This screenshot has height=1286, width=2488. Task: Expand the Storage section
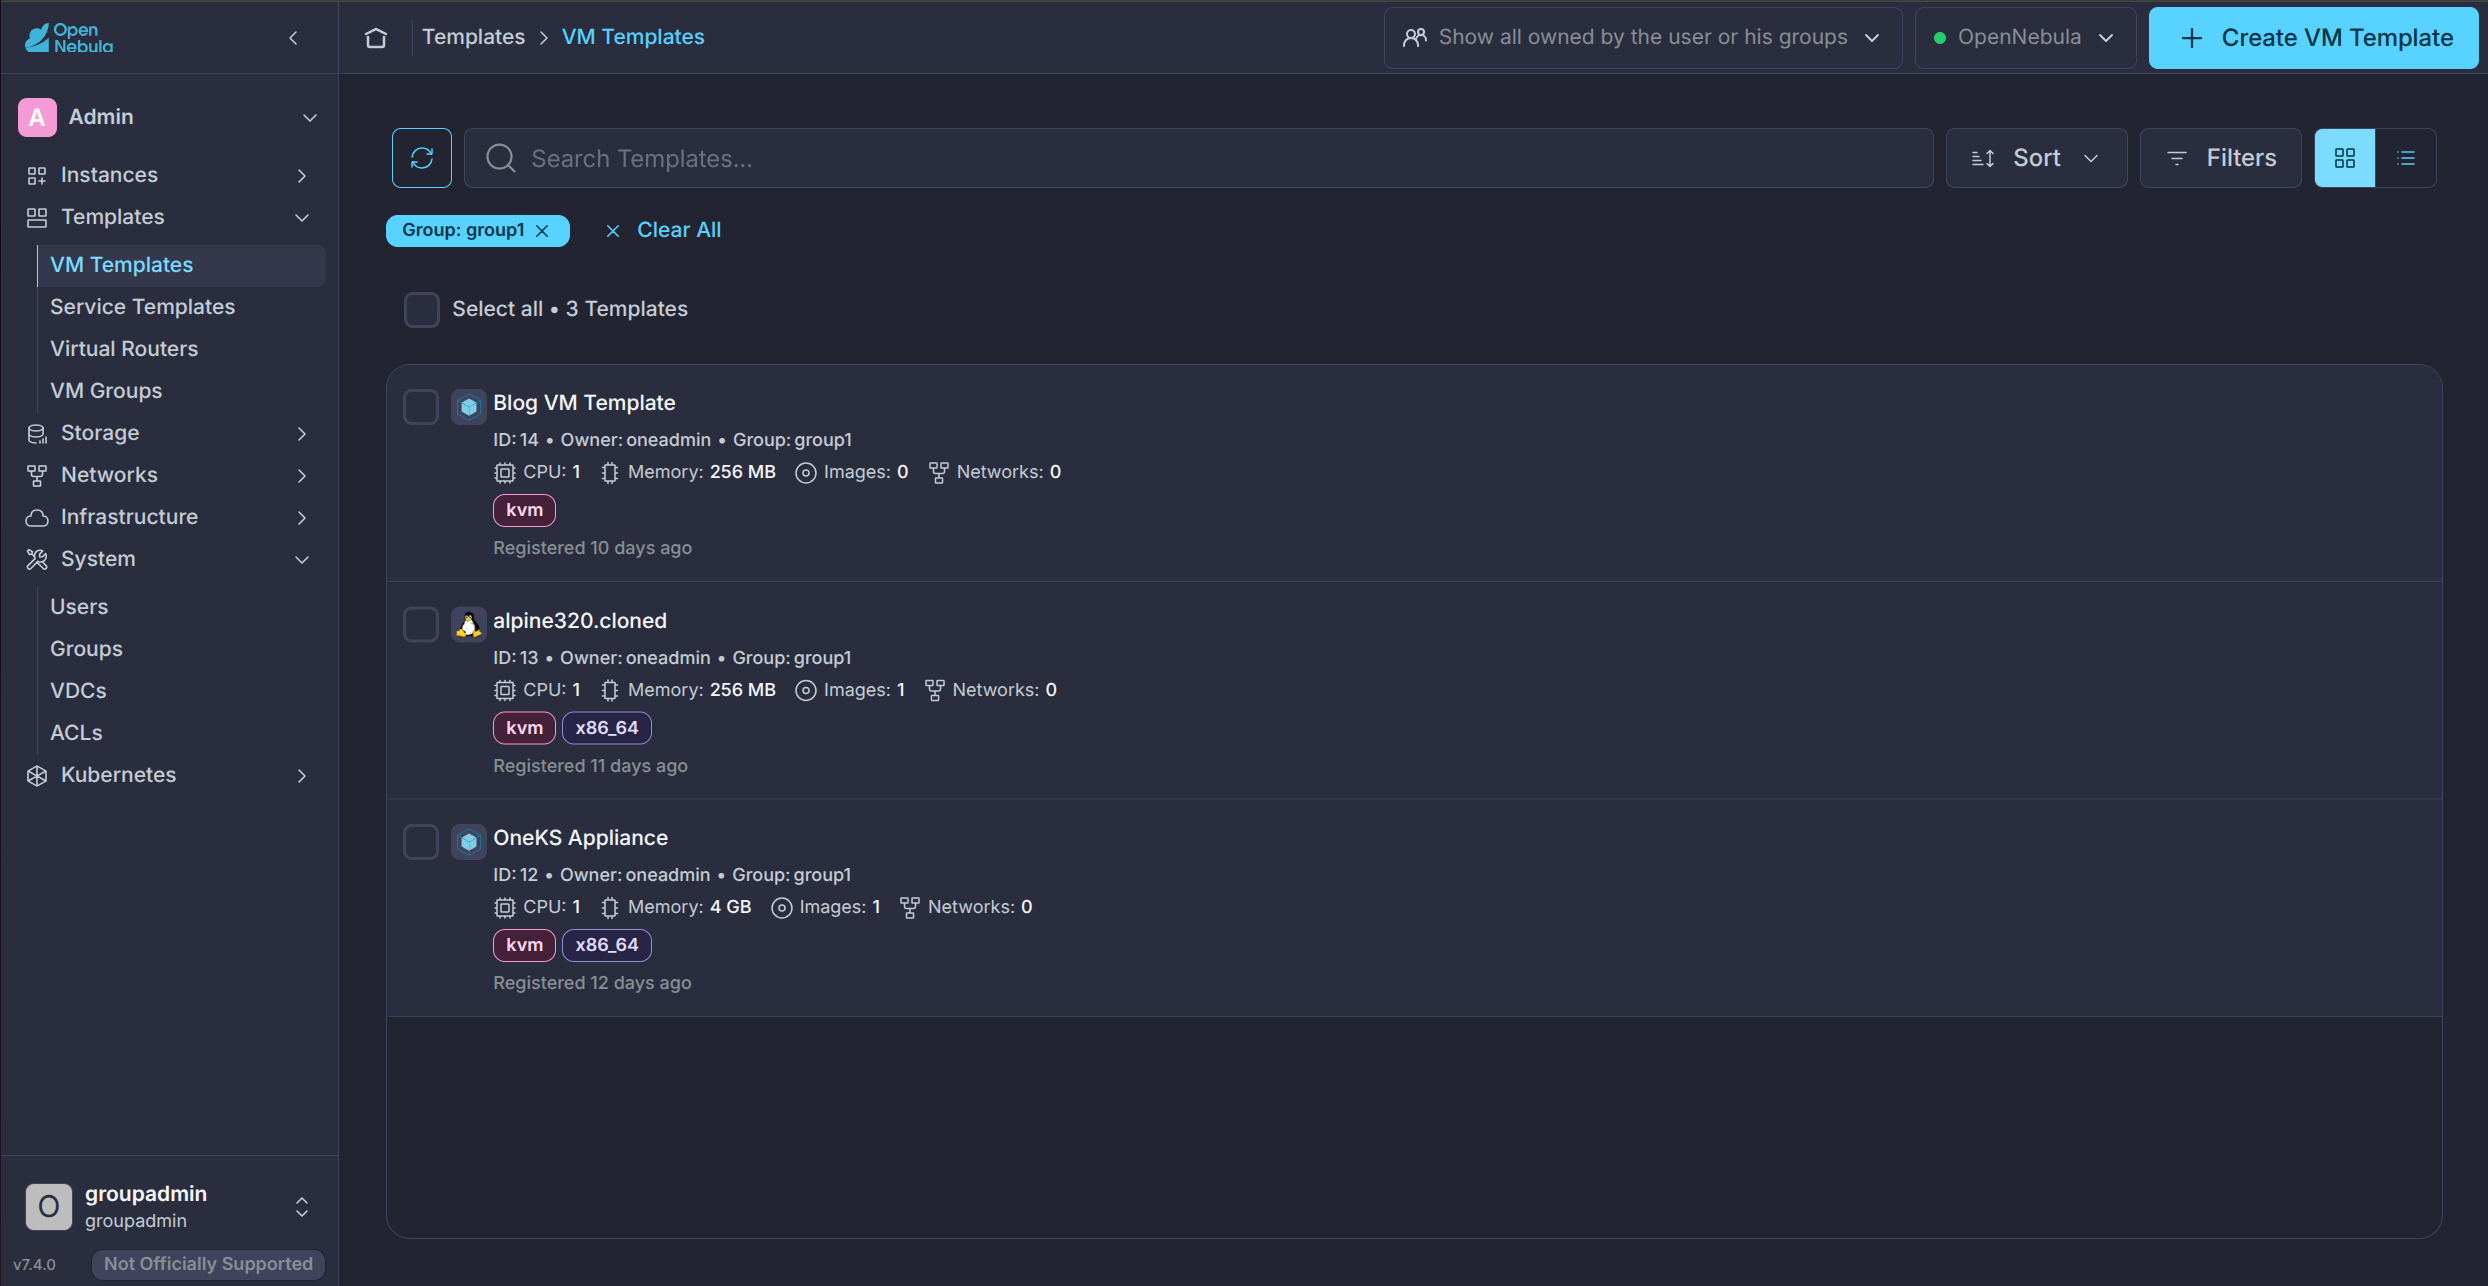tap(302, 433)
